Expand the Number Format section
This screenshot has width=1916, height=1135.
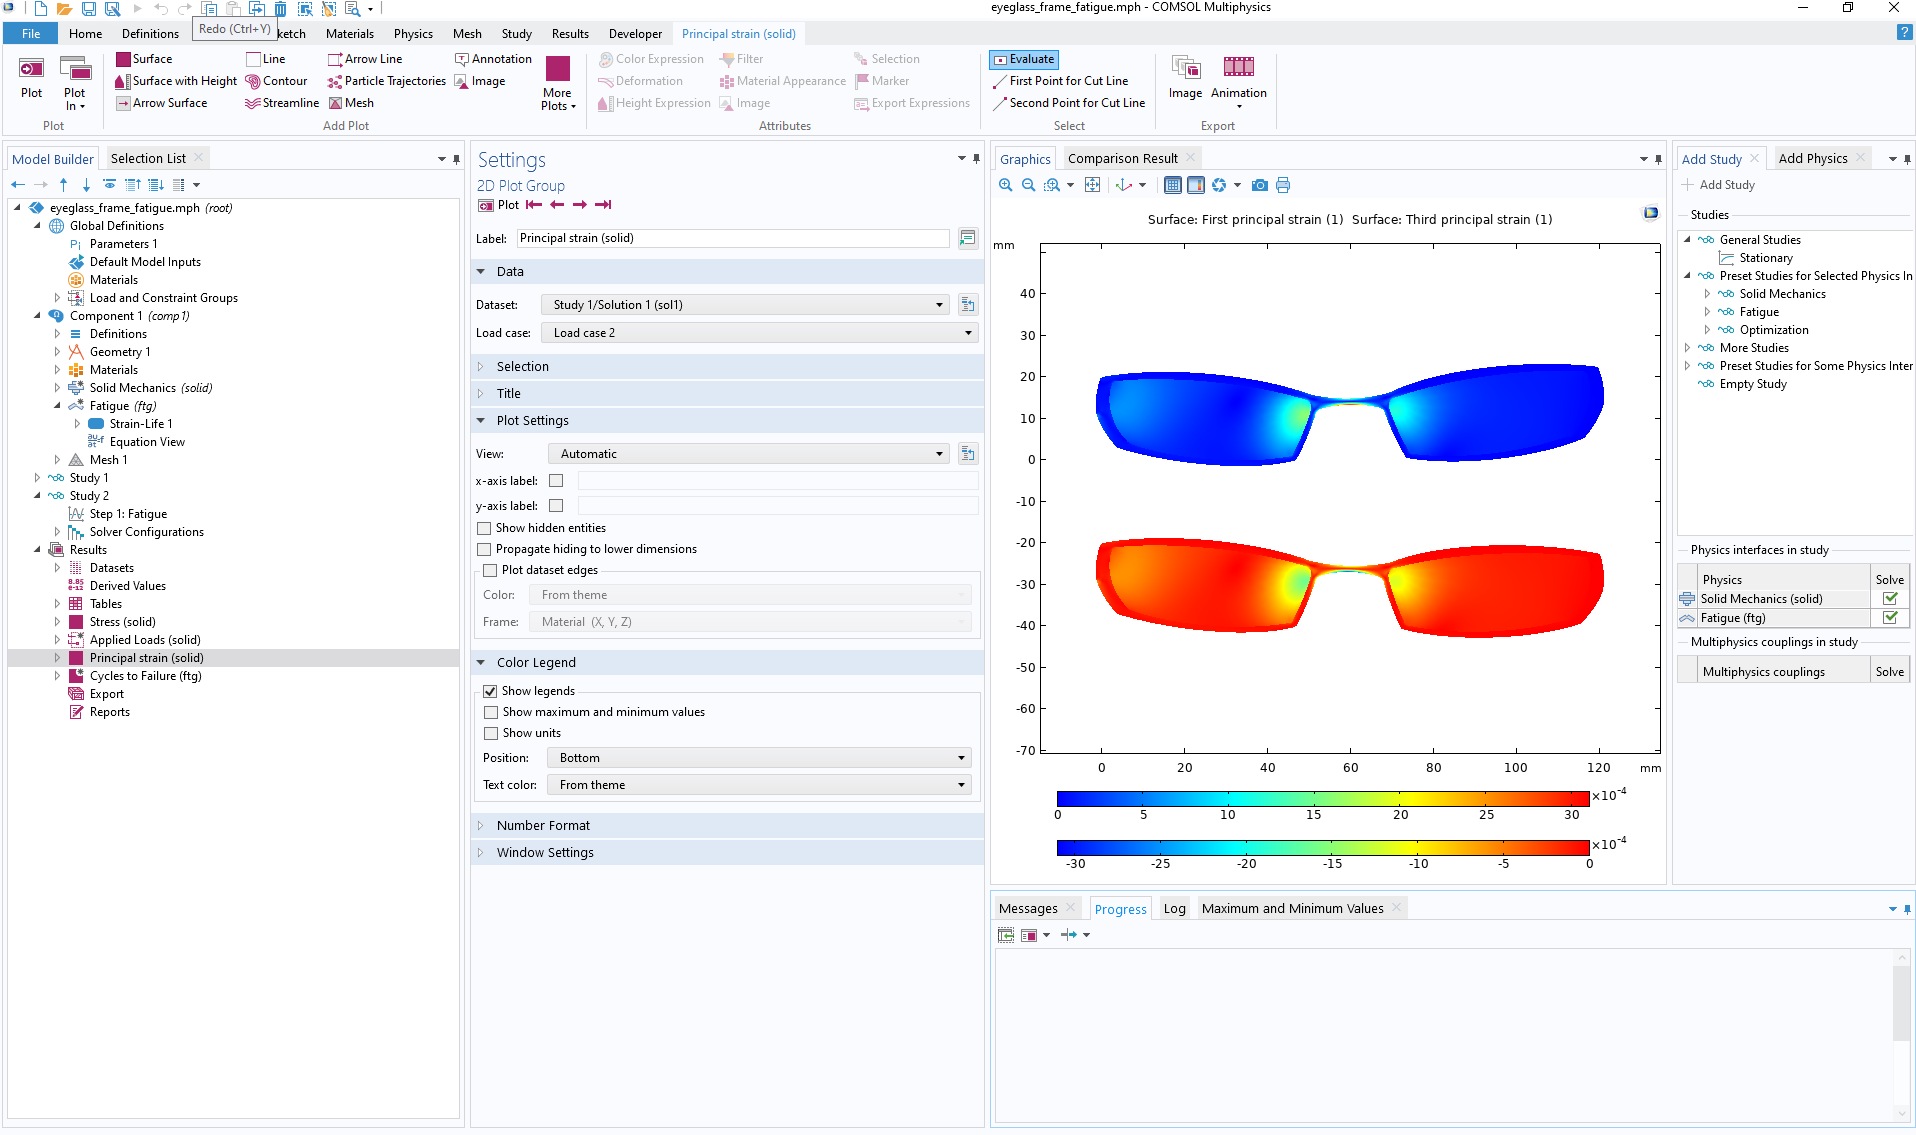coord(543,826)
